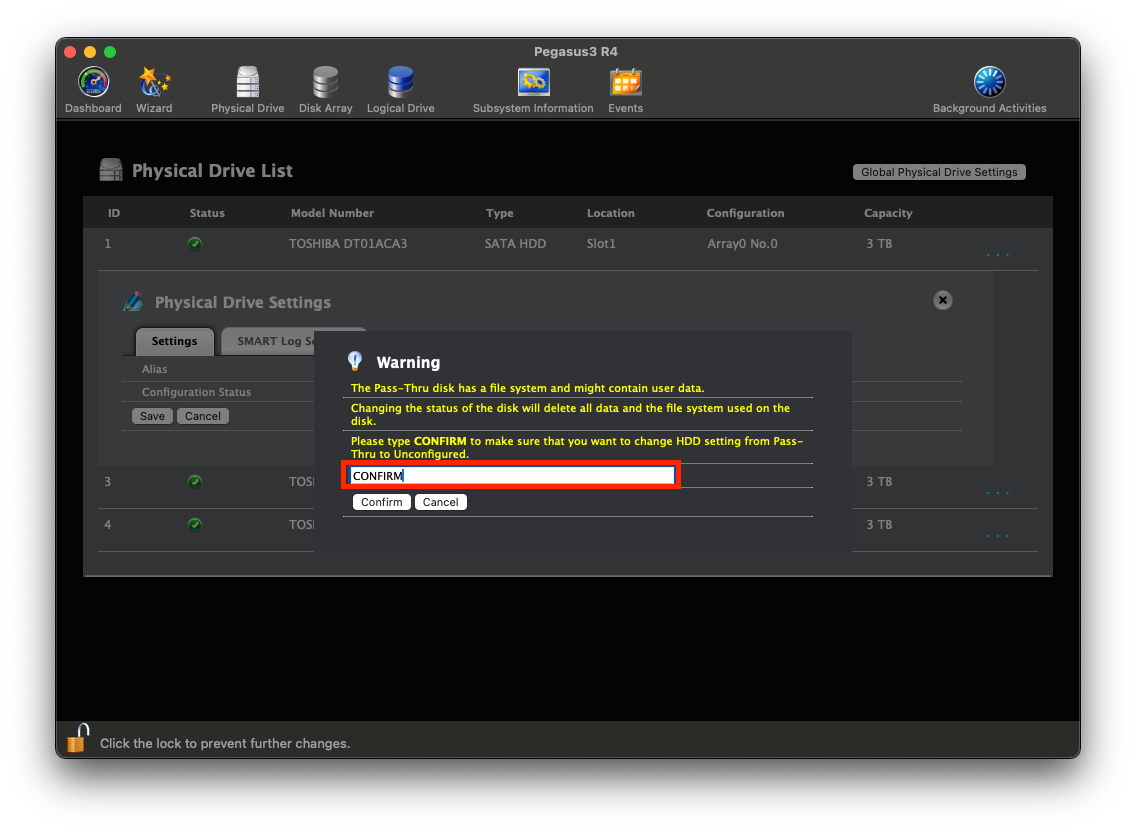
Task: Click the lock icon to prevent changes
Action: tap(78, 739)
